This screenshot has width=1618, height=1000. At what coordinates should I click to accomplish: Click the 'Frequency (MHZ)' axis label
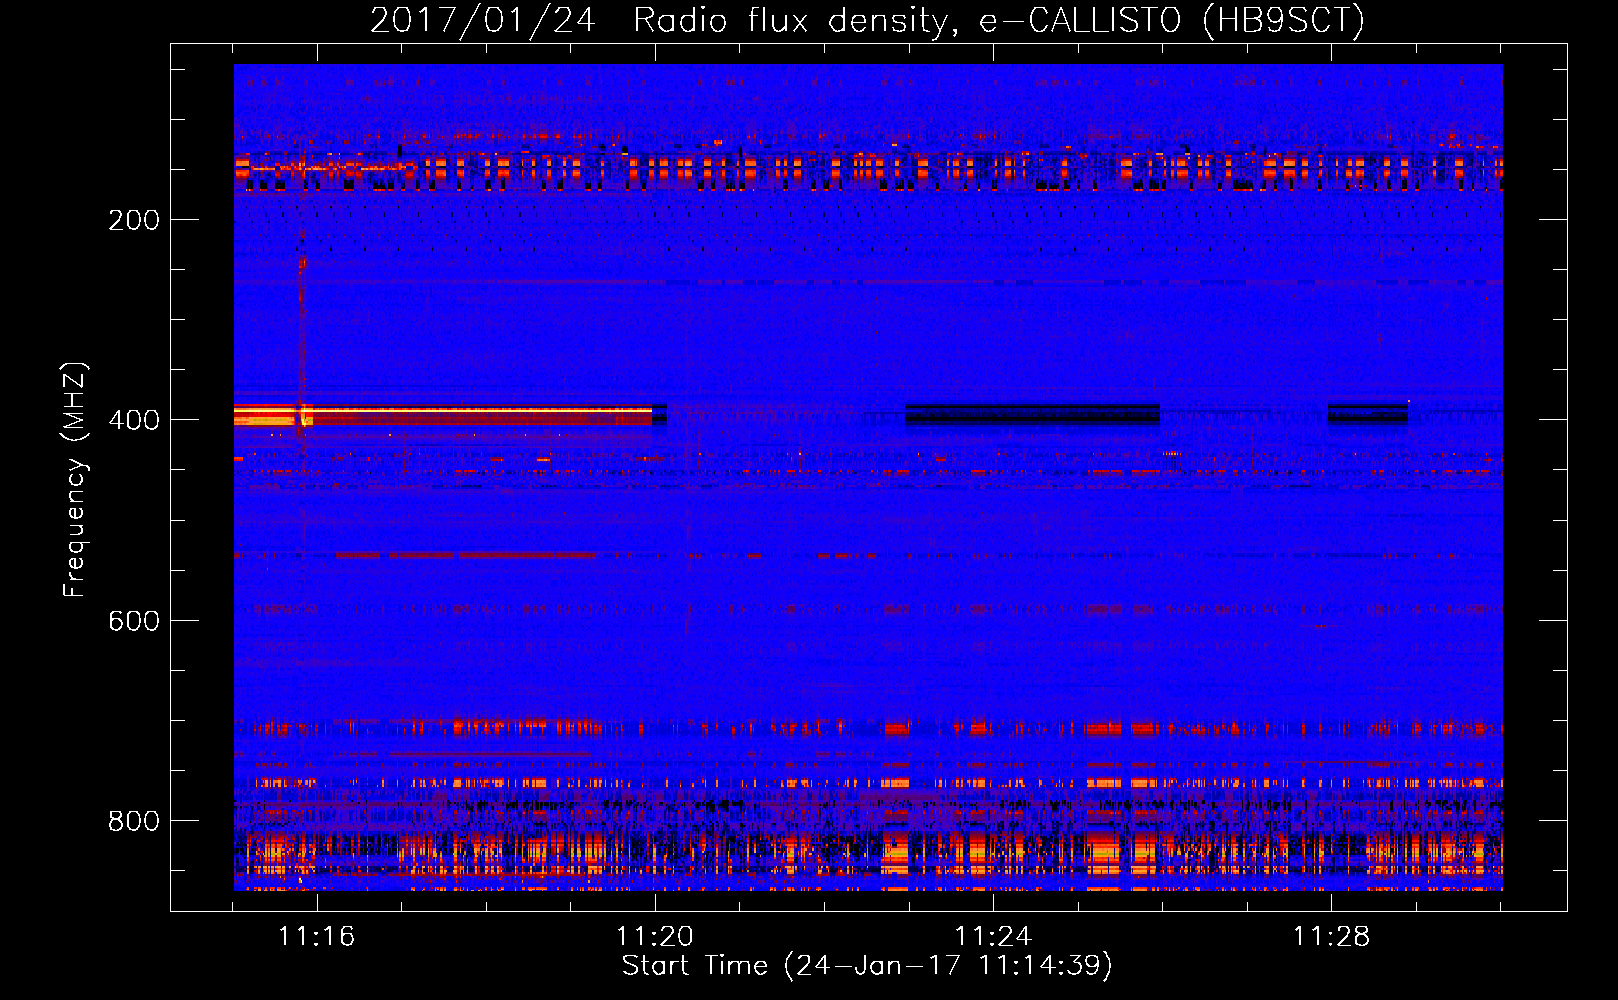75,480
